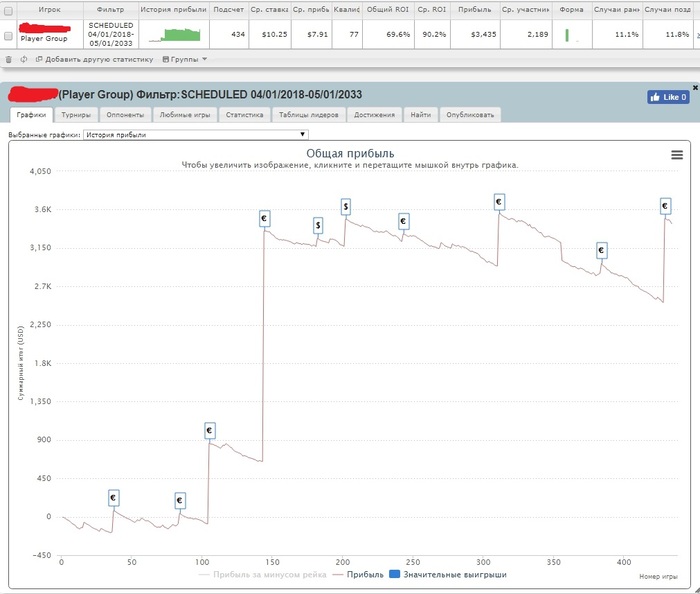This screenshot has height=594, width=700.
Task: Click the profit value $3,435
Action: point(483,34)
